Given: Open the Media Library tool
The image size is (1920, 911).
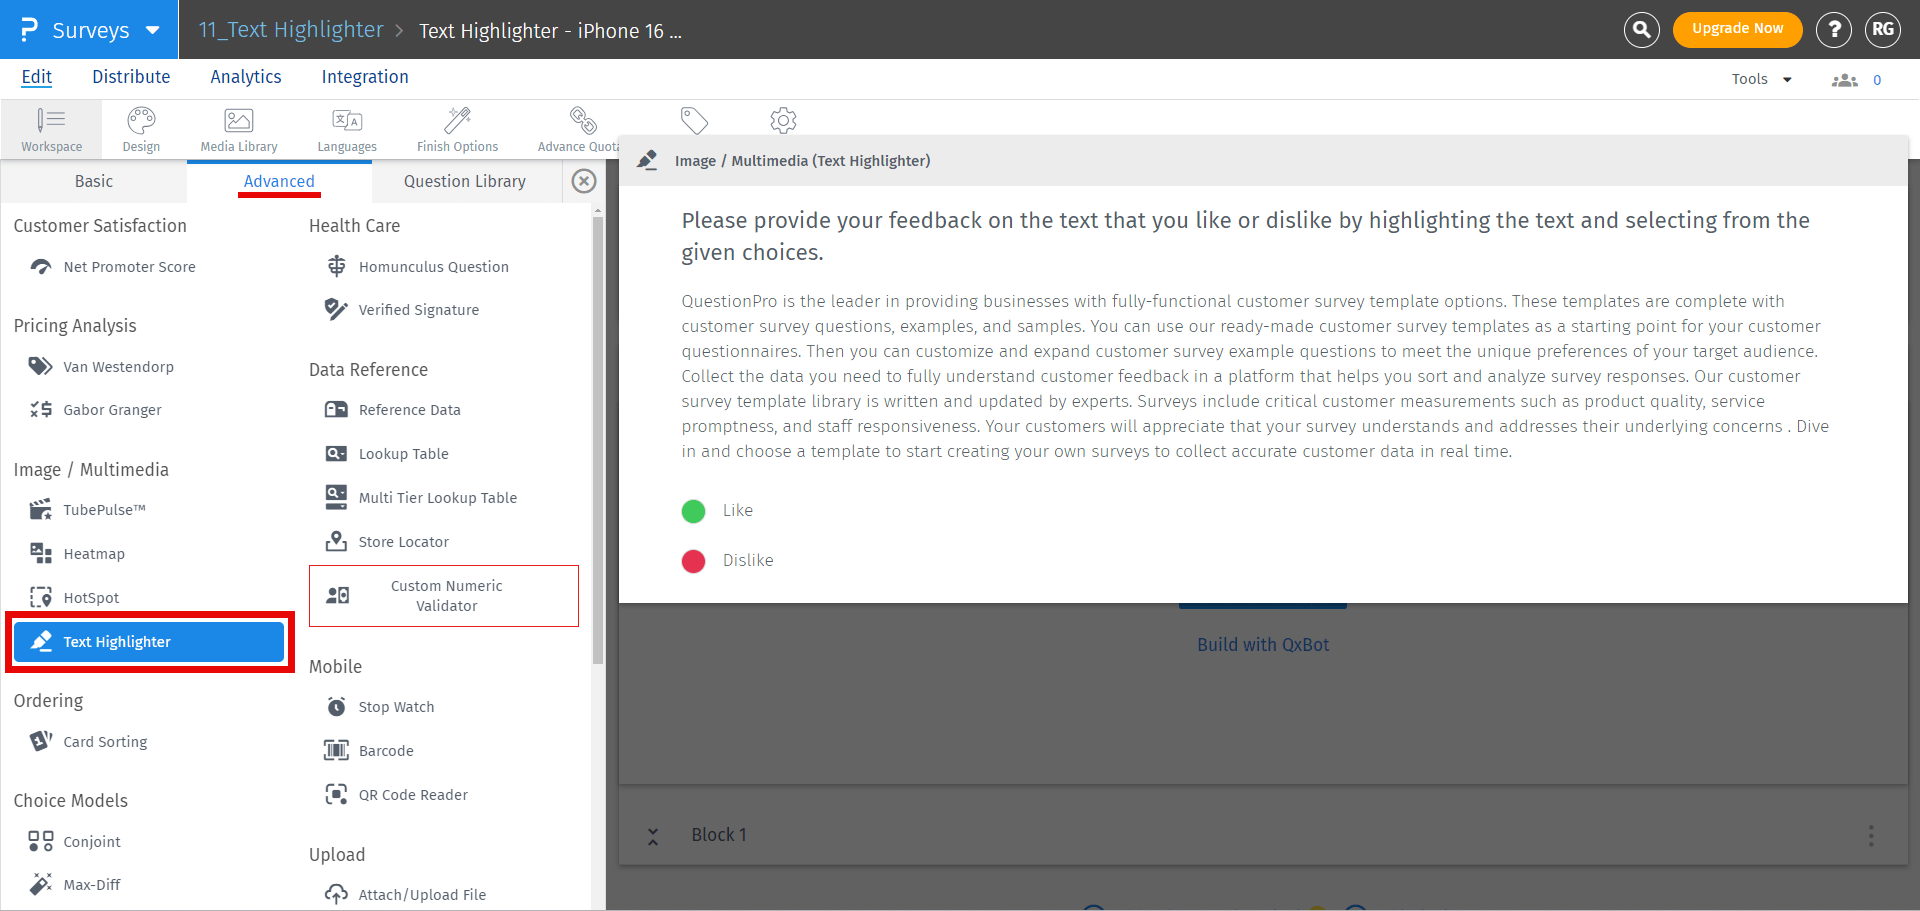Looking at the screenshot, I should click(x=239, y=129).
